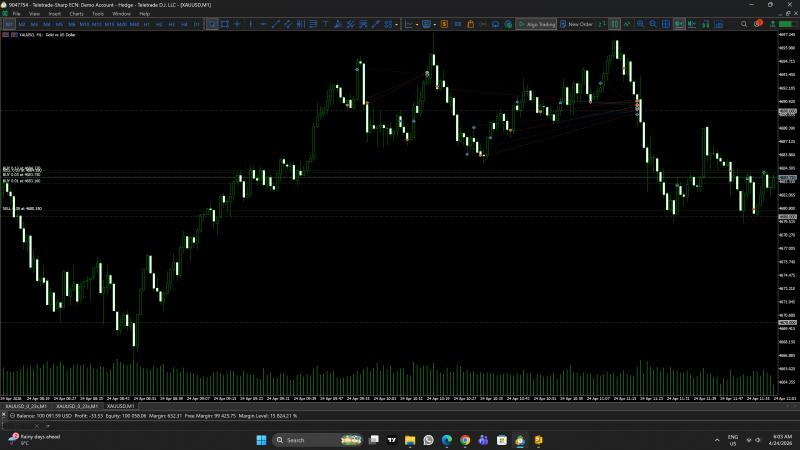Open the Help menu

pos(144,14)
